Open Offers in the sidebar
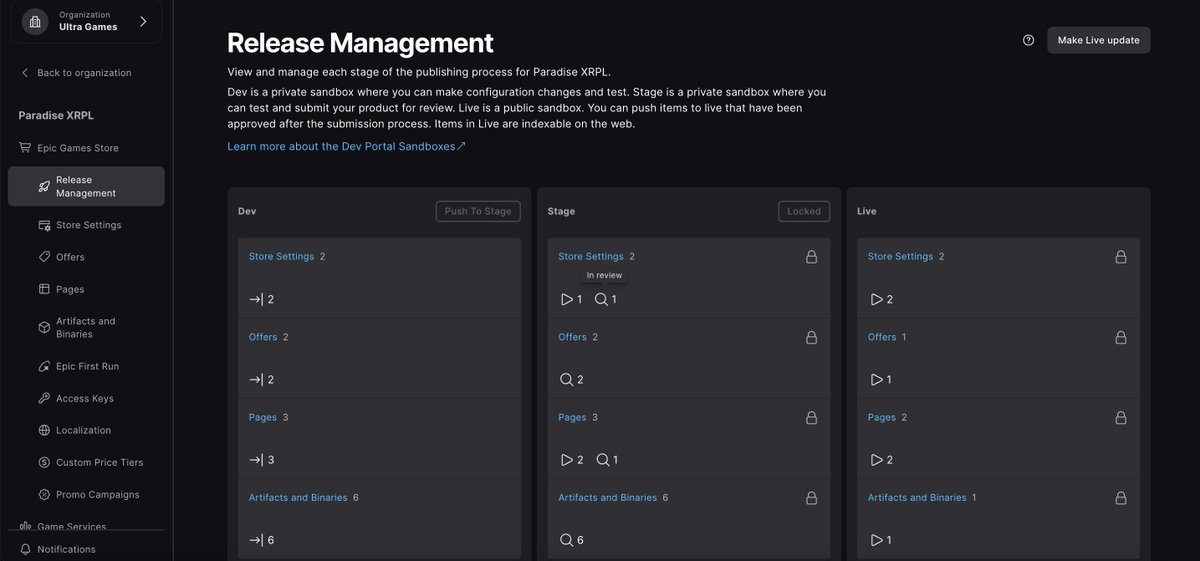Viewport: 1200px width, 561px height. (70, 257)
